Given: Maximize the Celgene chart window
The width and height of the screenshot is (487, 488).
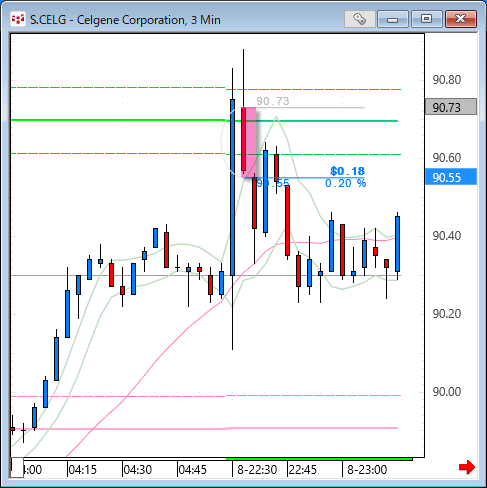Looking at the screenshot, I should coord(426,19).
